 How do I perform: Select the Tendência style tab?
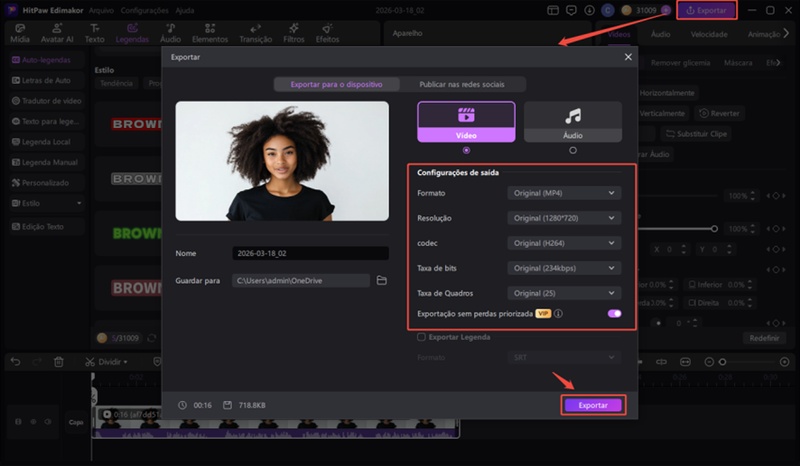point(116,83)
